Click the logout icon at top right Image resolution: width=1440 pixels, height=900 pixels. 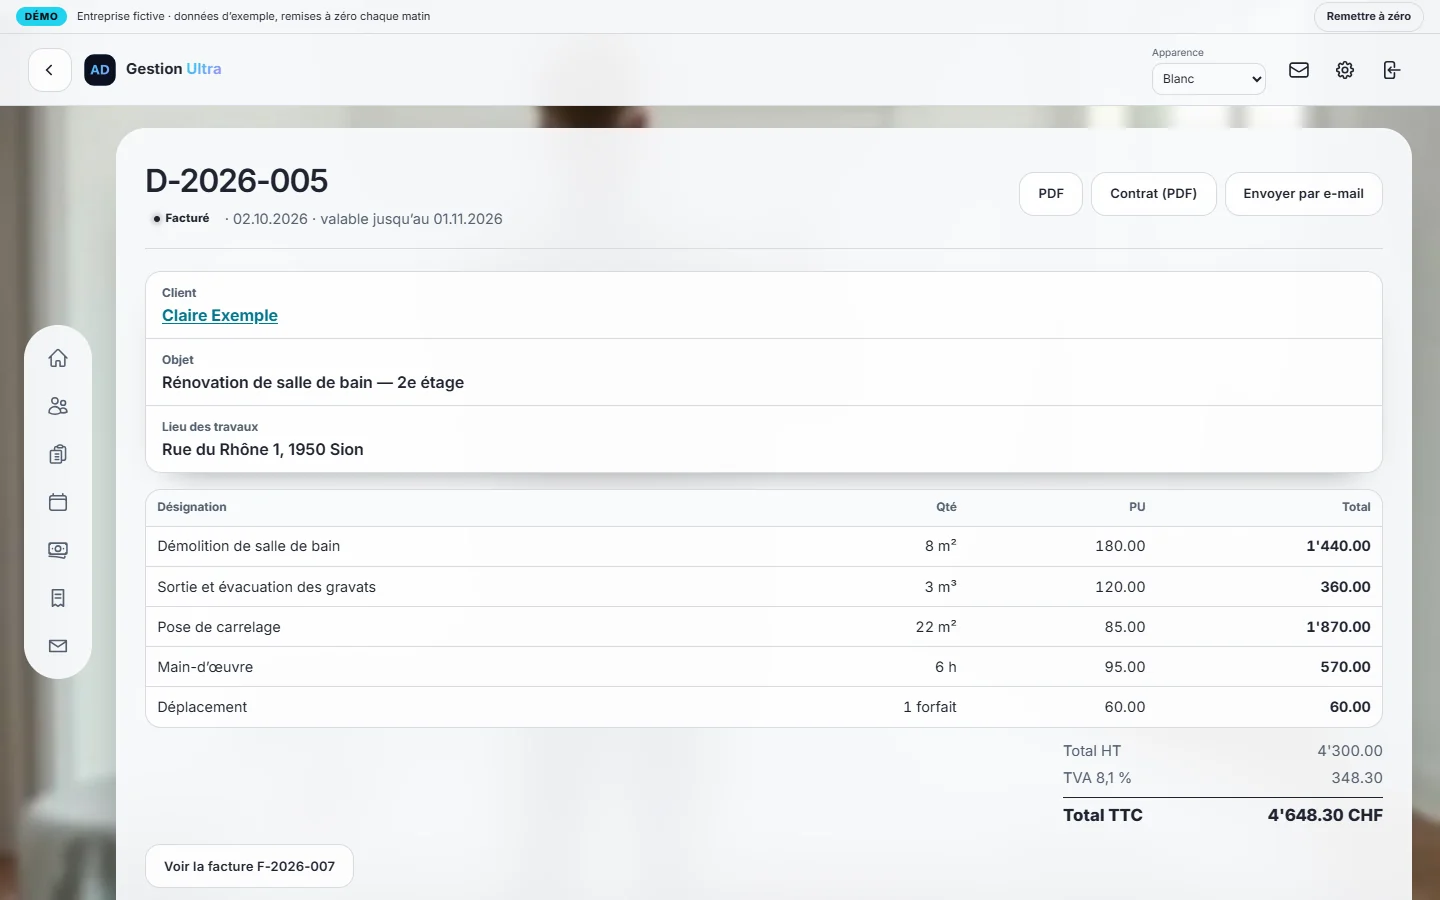[1391, 70]
